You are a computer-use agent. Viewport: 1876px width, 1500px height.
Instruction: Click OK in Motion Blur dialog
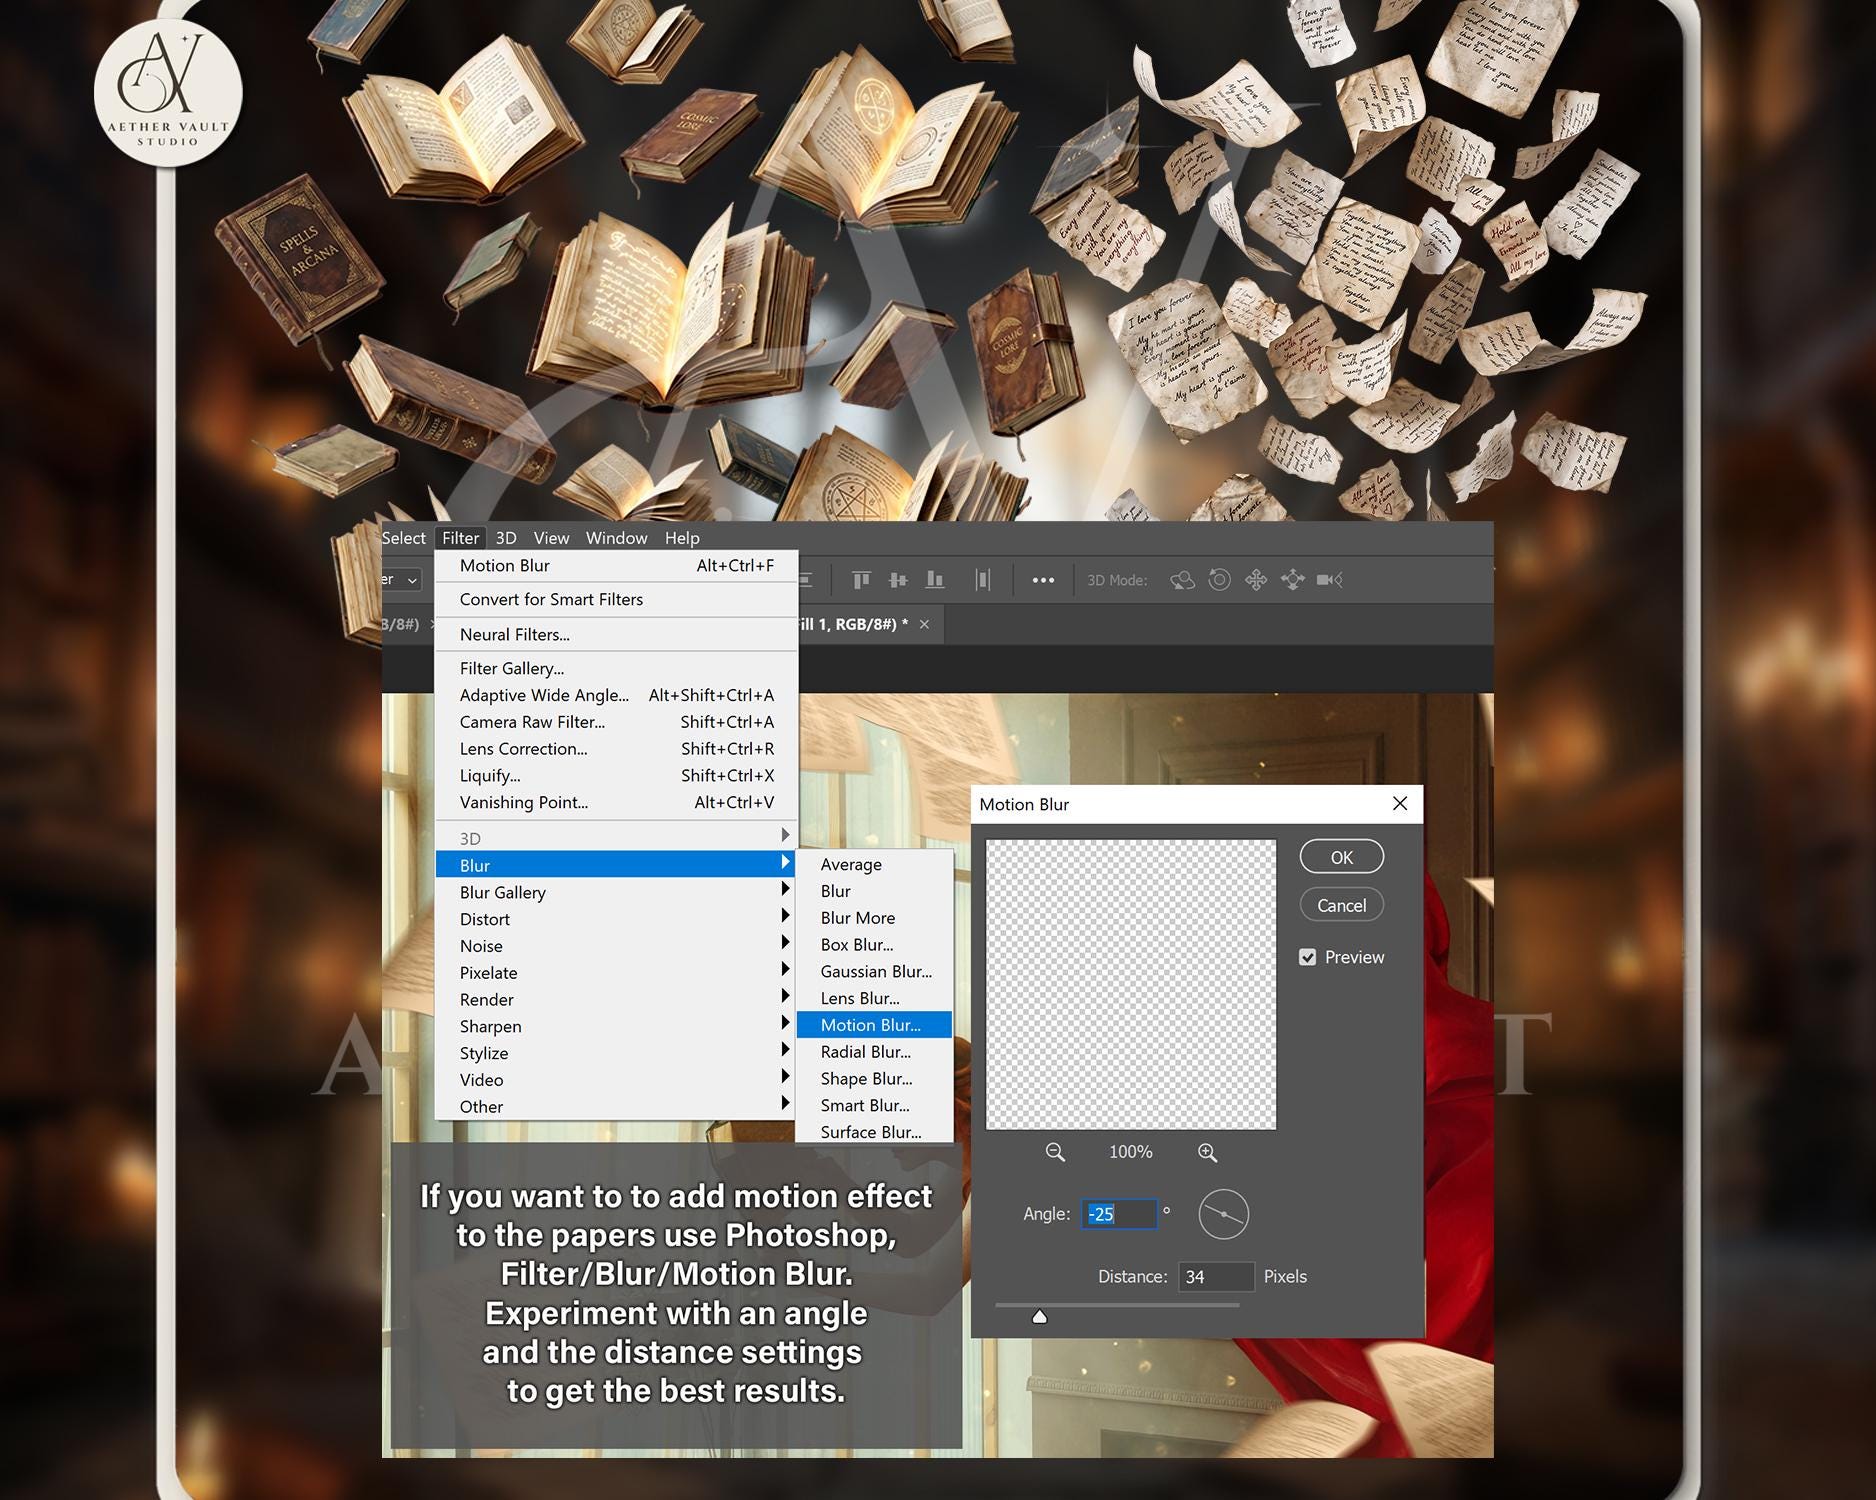click(x=1341, y=857)
